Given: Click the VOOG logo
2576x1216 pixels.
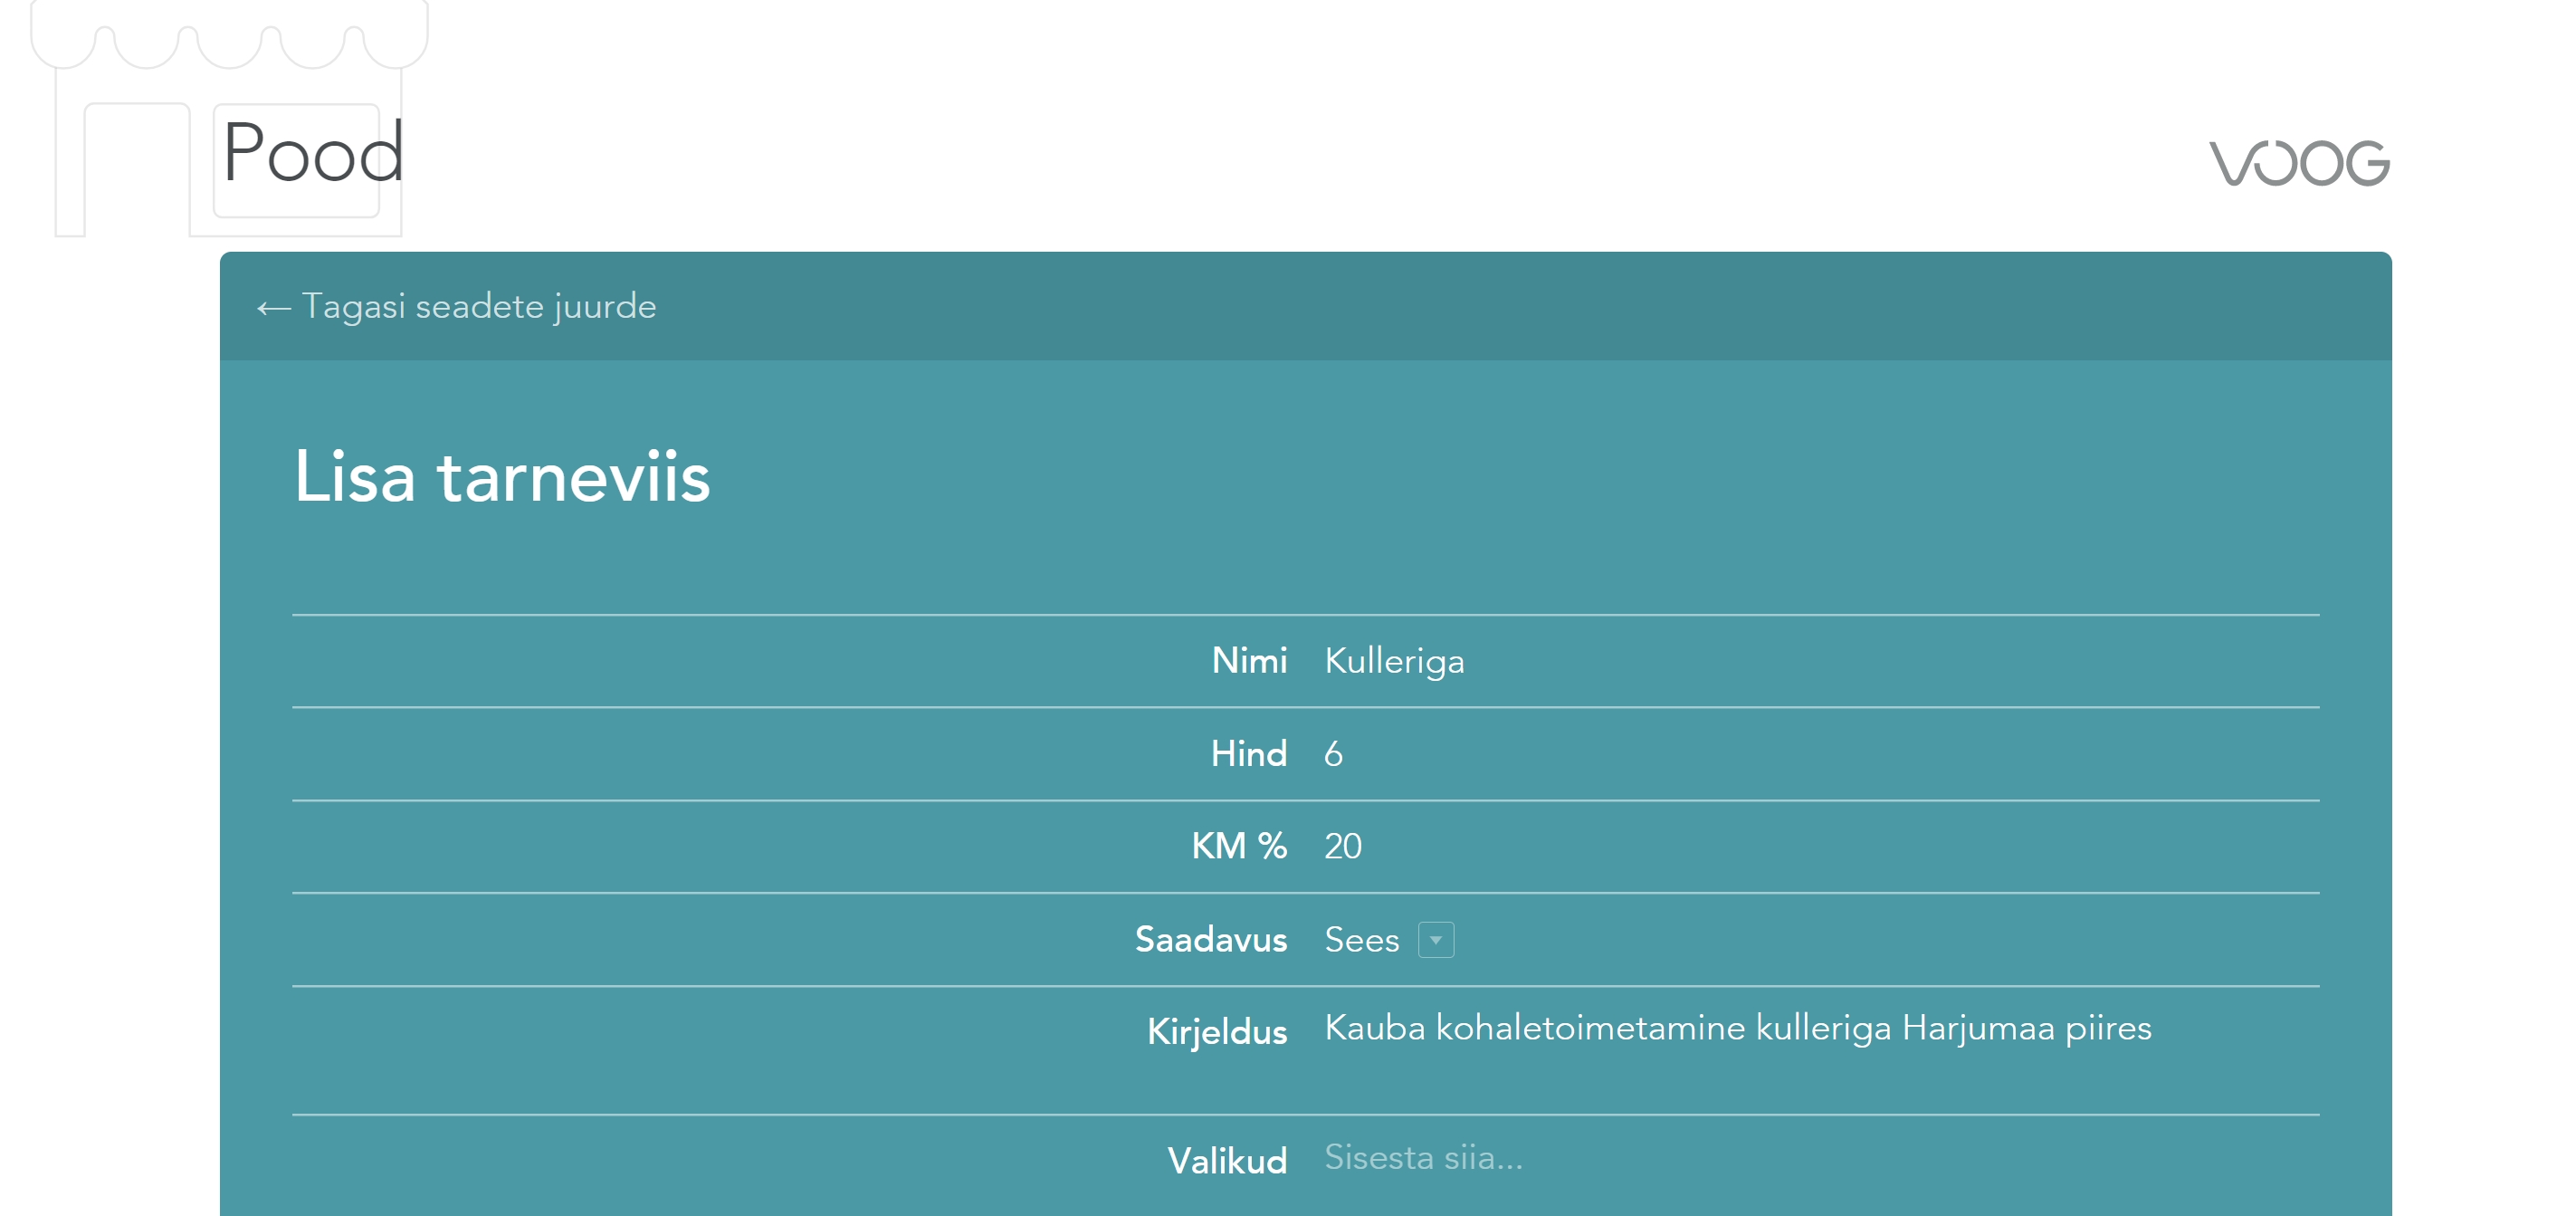Looking at the screenshot, I should point(2298,164).
